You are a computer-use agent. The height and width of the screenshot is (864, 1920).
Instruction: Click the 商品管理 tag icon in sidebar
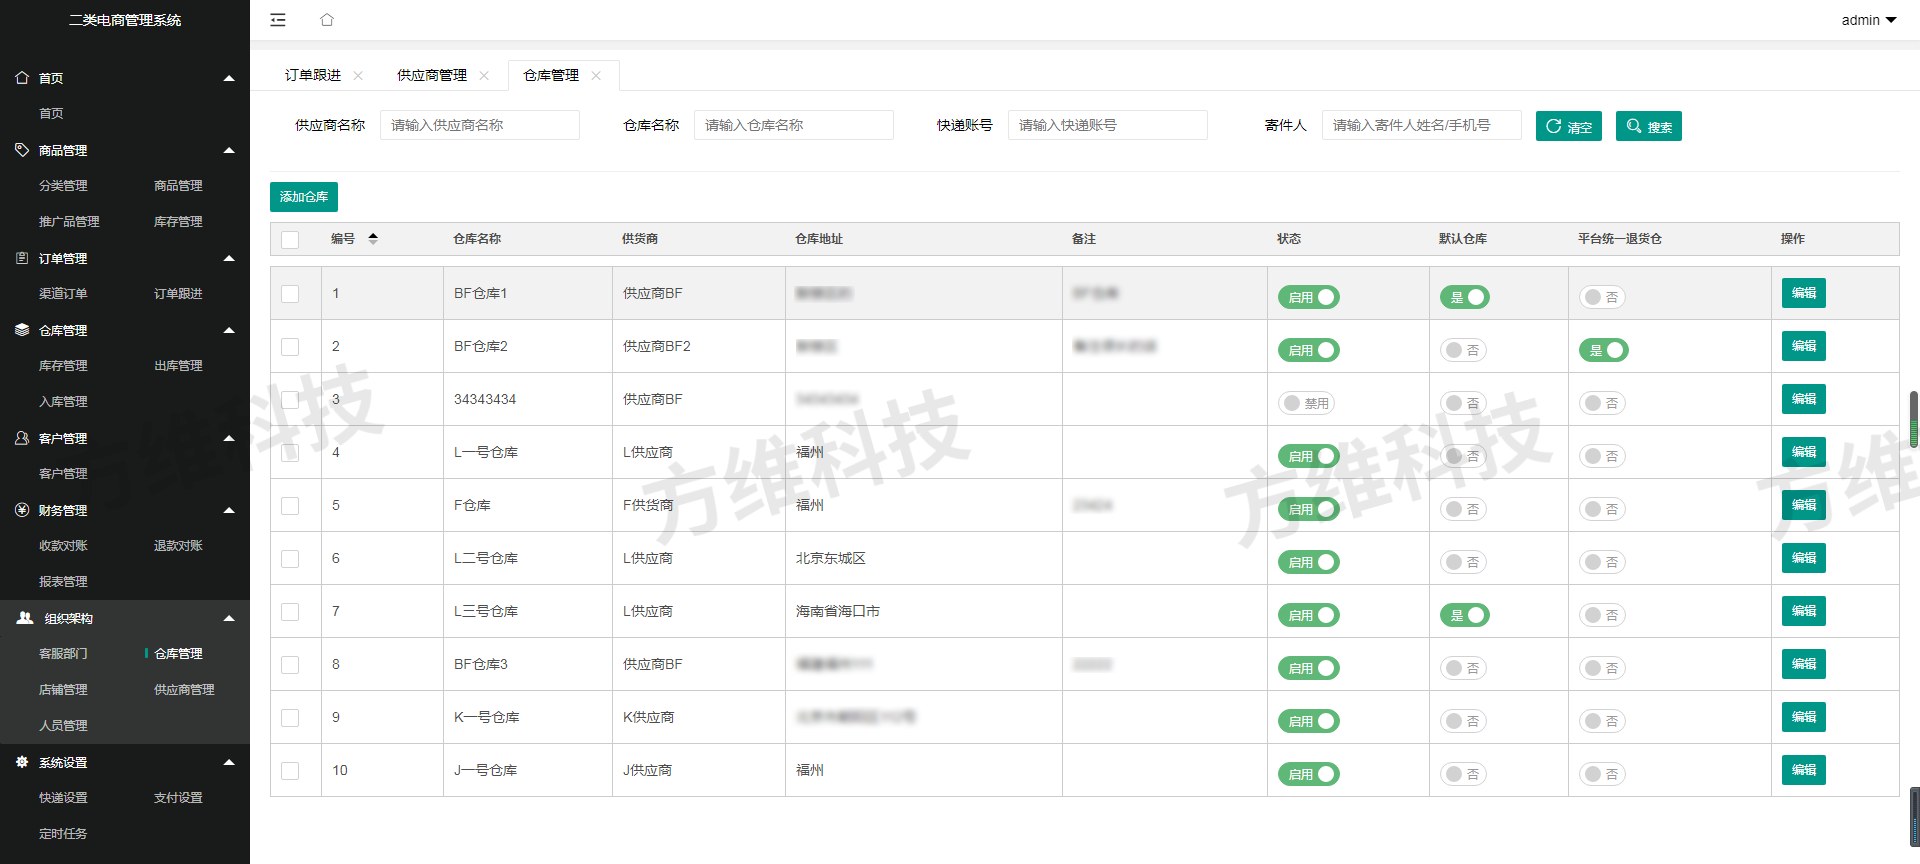(22, 150)
